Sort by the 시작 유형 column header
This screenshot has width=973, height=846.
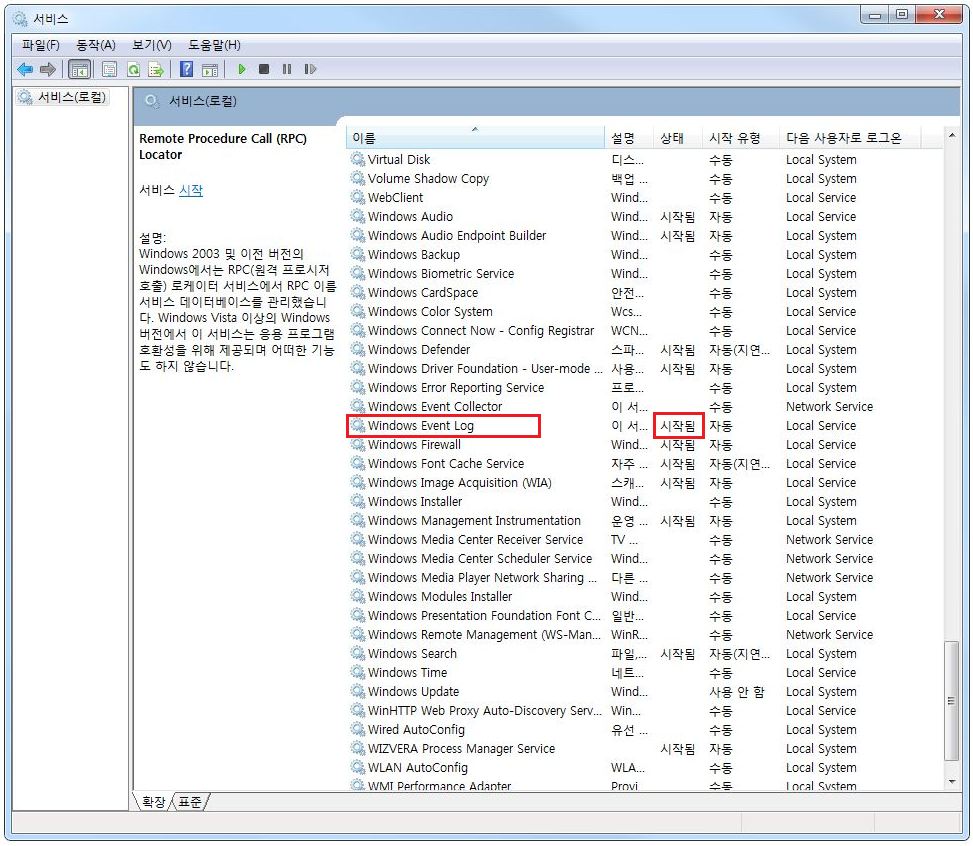pos(741,138)
